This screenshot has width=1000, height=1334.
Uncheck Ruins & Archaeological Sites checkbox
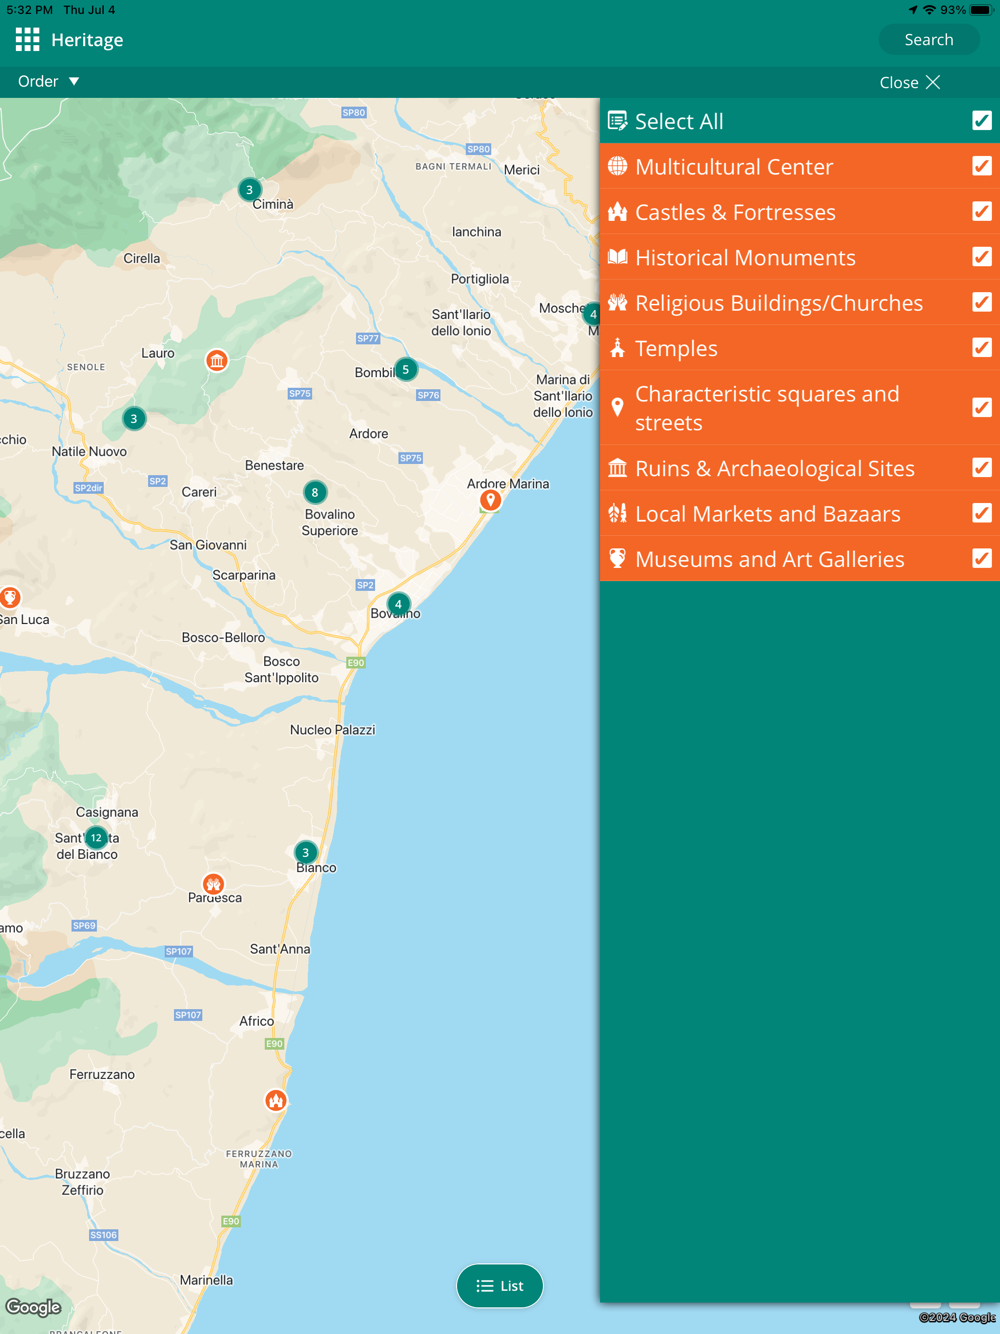pos(982,468)
